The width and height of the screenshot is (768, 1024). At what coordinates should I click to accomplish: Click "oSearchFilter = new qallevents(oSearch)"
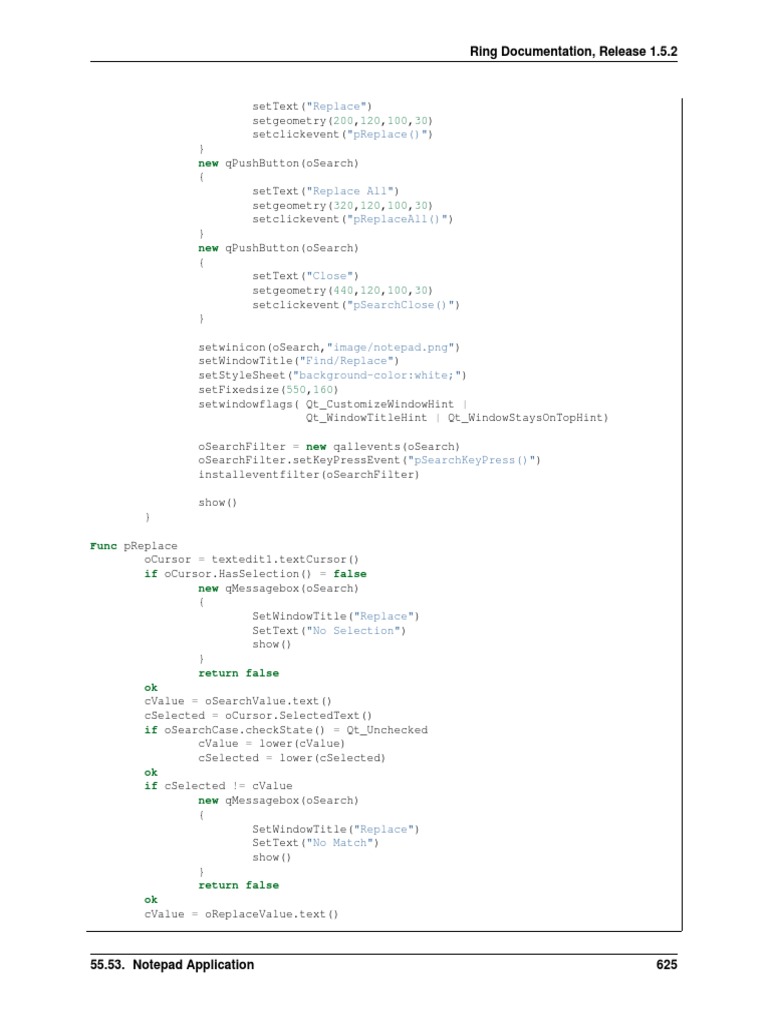[x=329, y=447]
